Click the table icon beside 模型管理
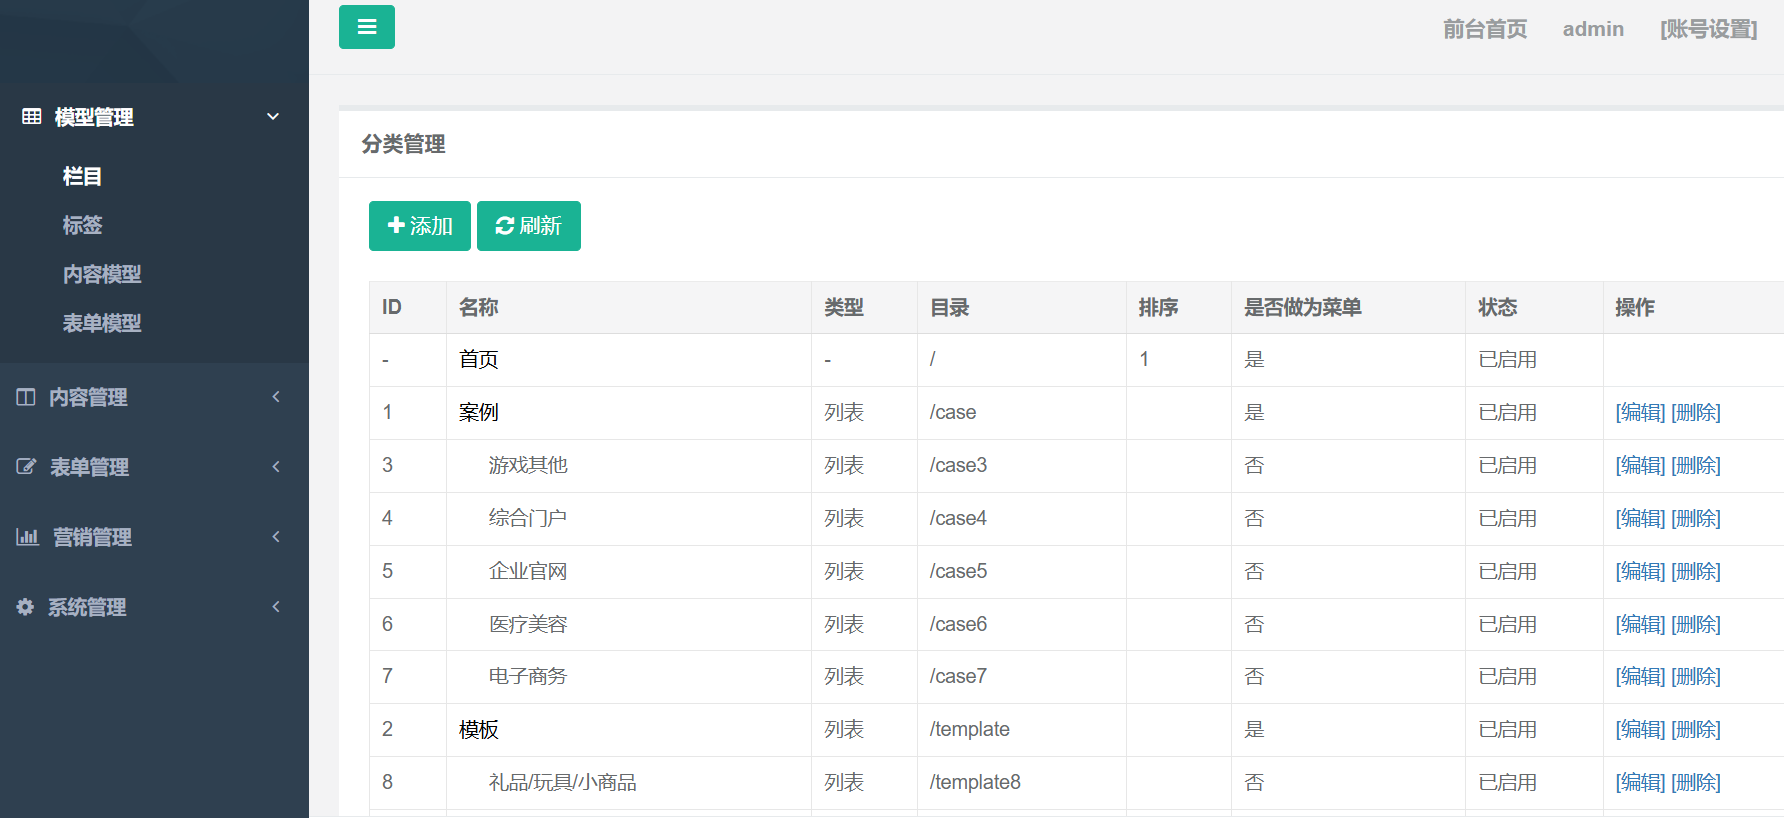The width and height of the screenshot is (1784, 818). [32, 117]
